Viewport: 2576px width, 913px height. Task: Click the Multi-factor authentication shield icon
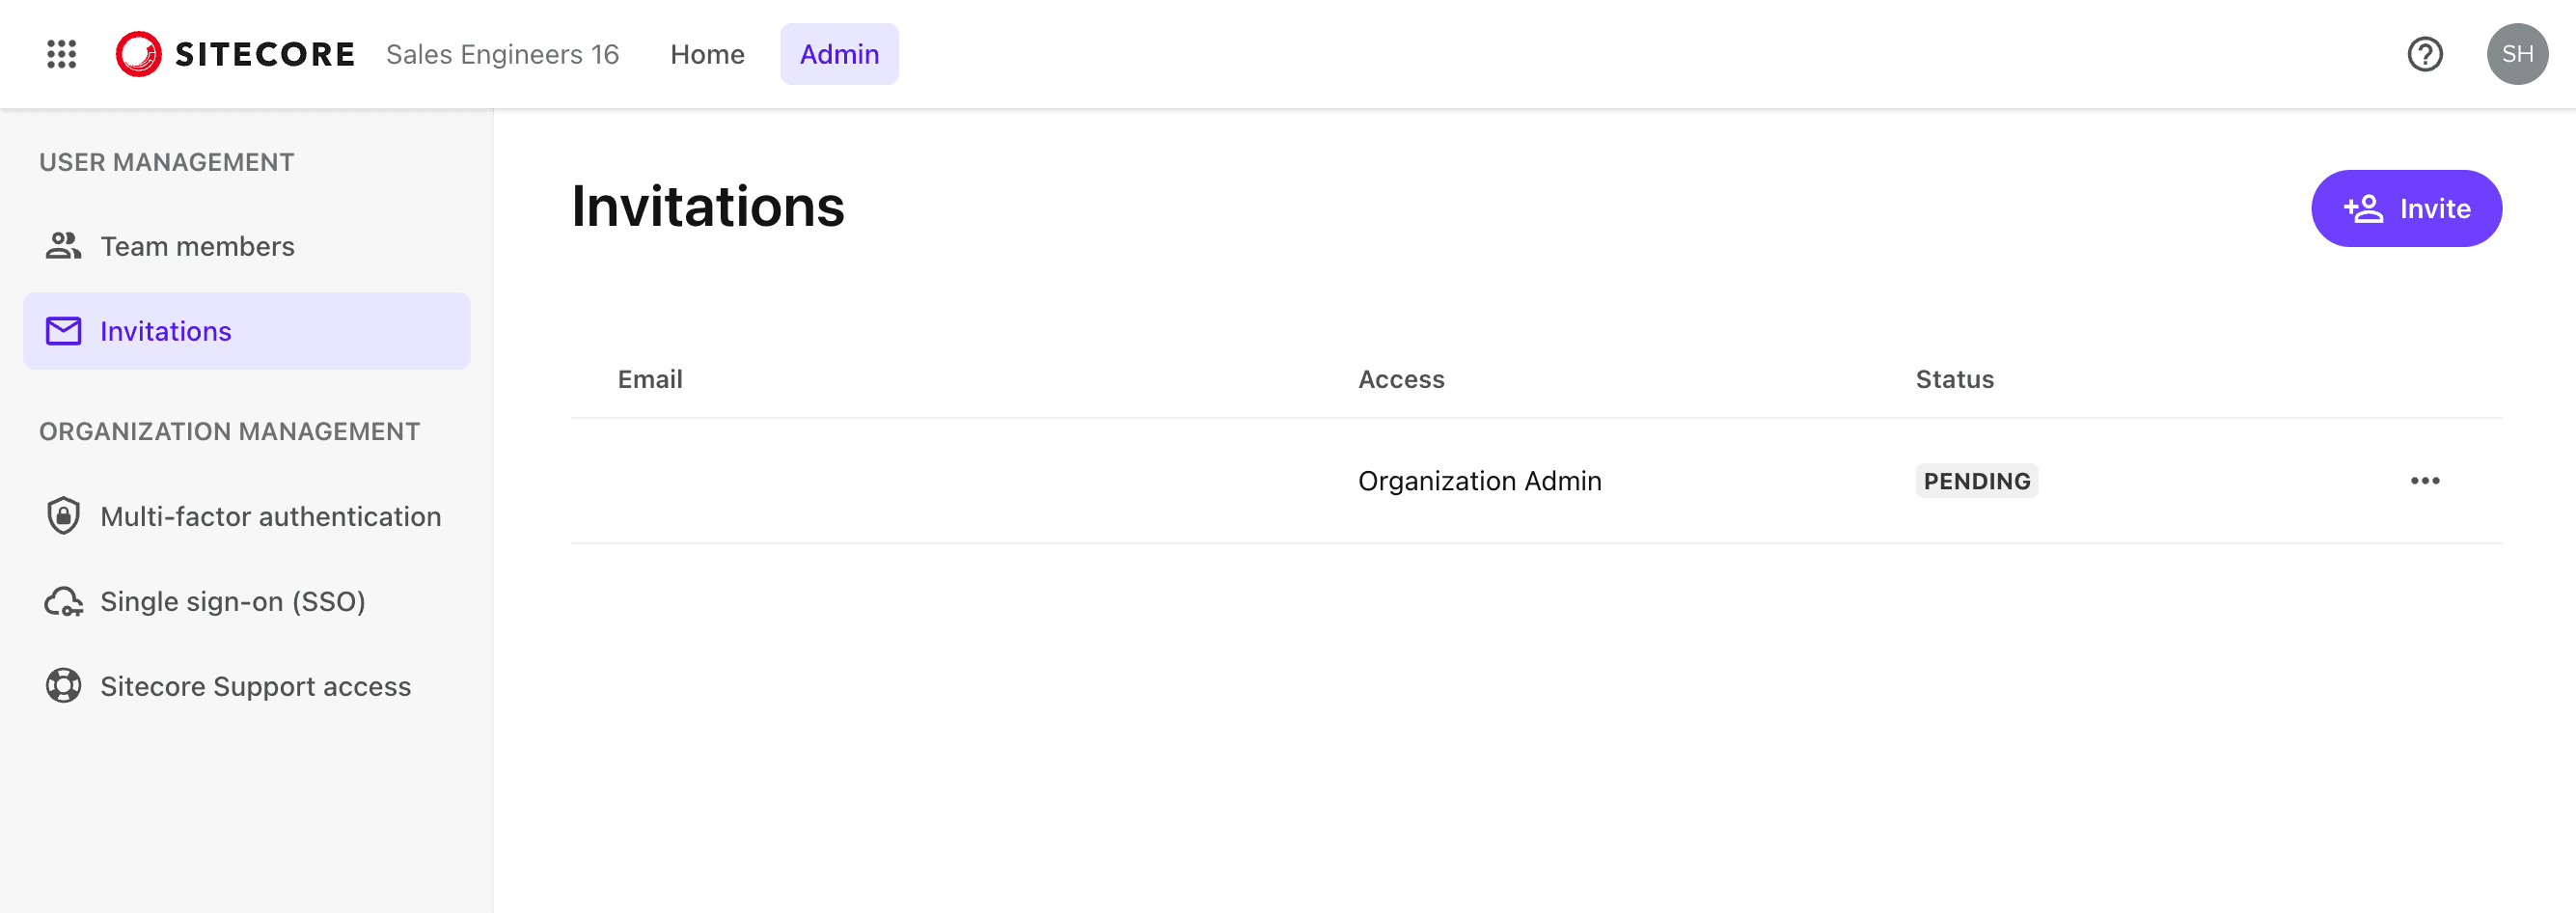(x=63, y=516)
